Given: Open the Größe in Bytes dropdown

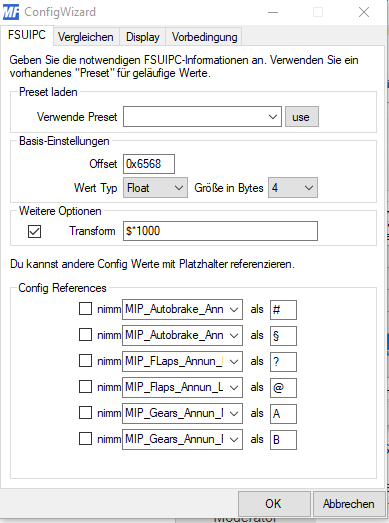Looking at the screenshot, I should 293,188.
